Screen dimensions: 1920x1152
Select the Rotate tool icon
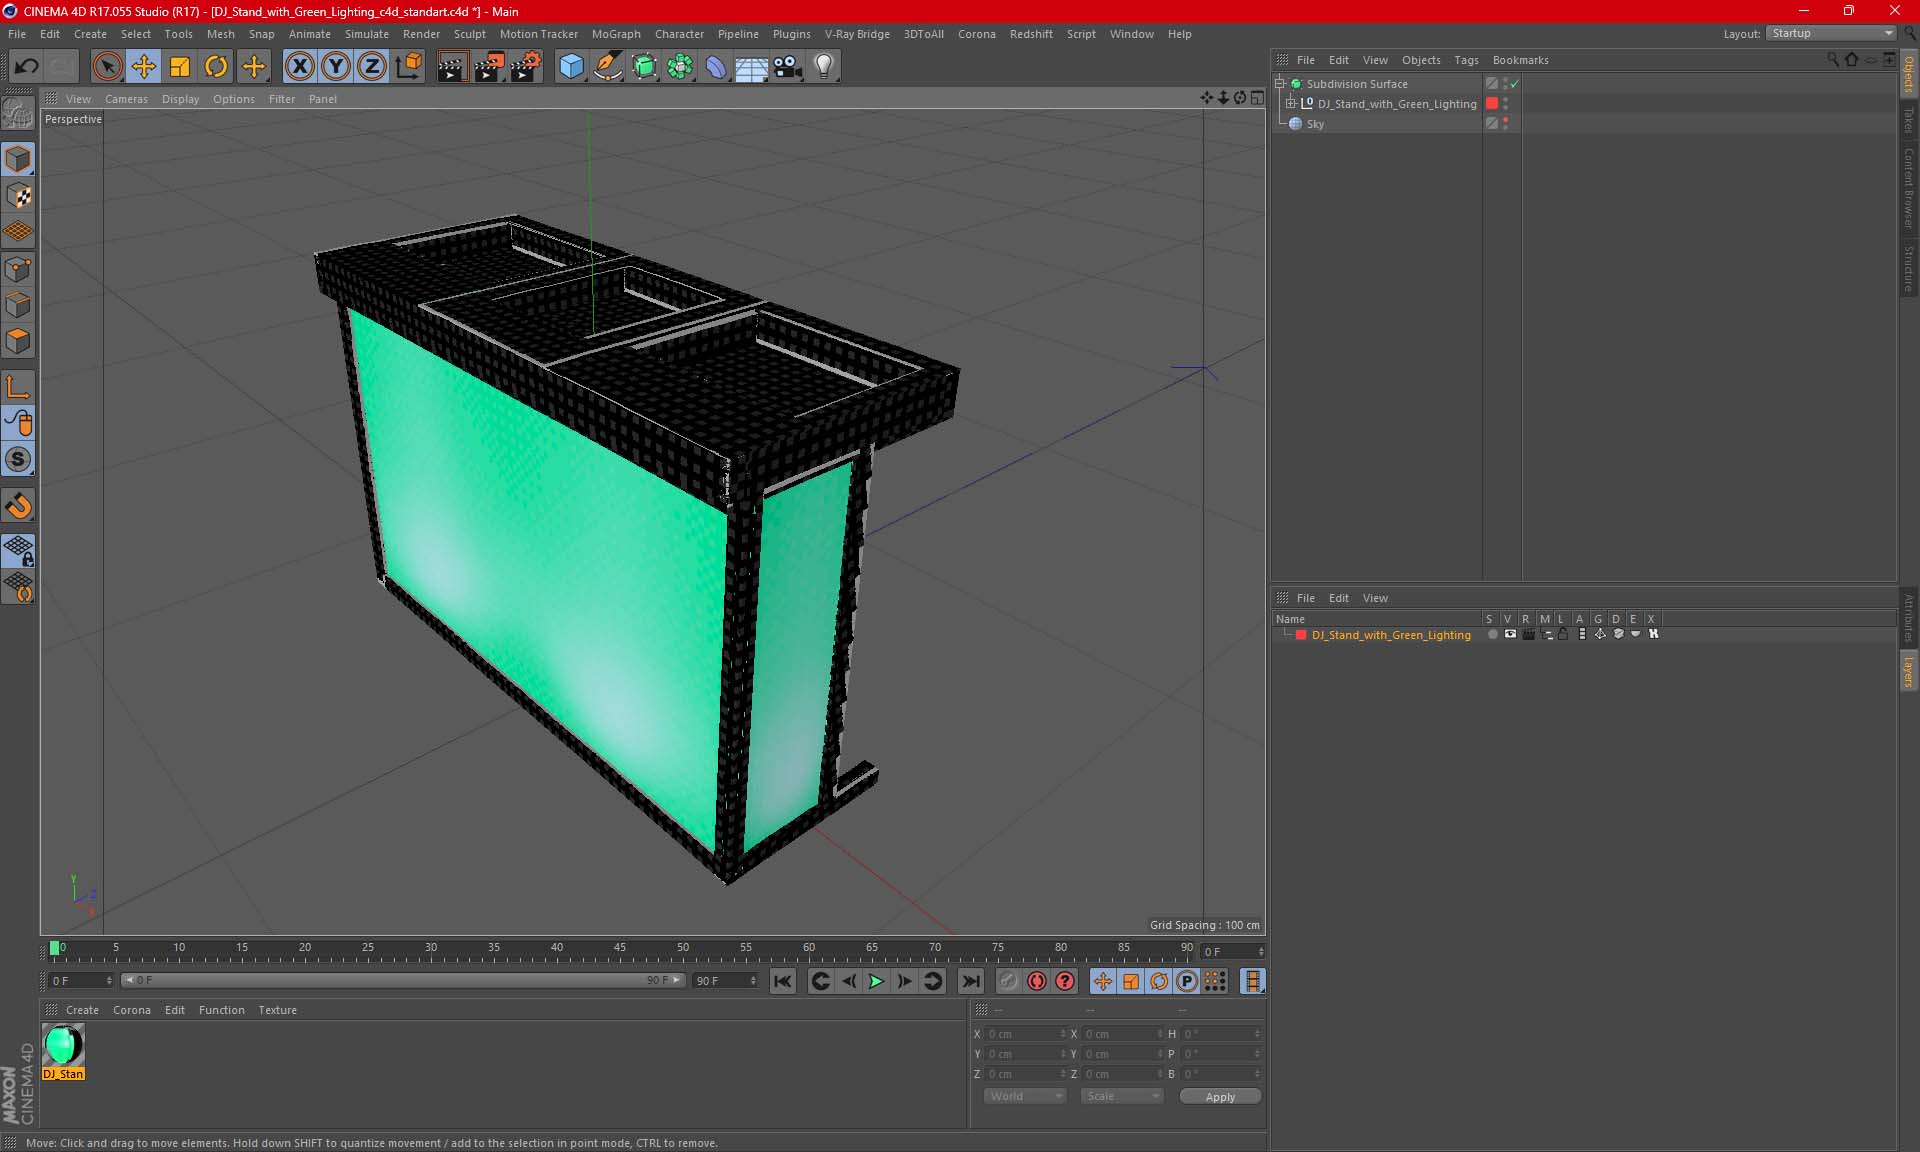click(216, 66)
